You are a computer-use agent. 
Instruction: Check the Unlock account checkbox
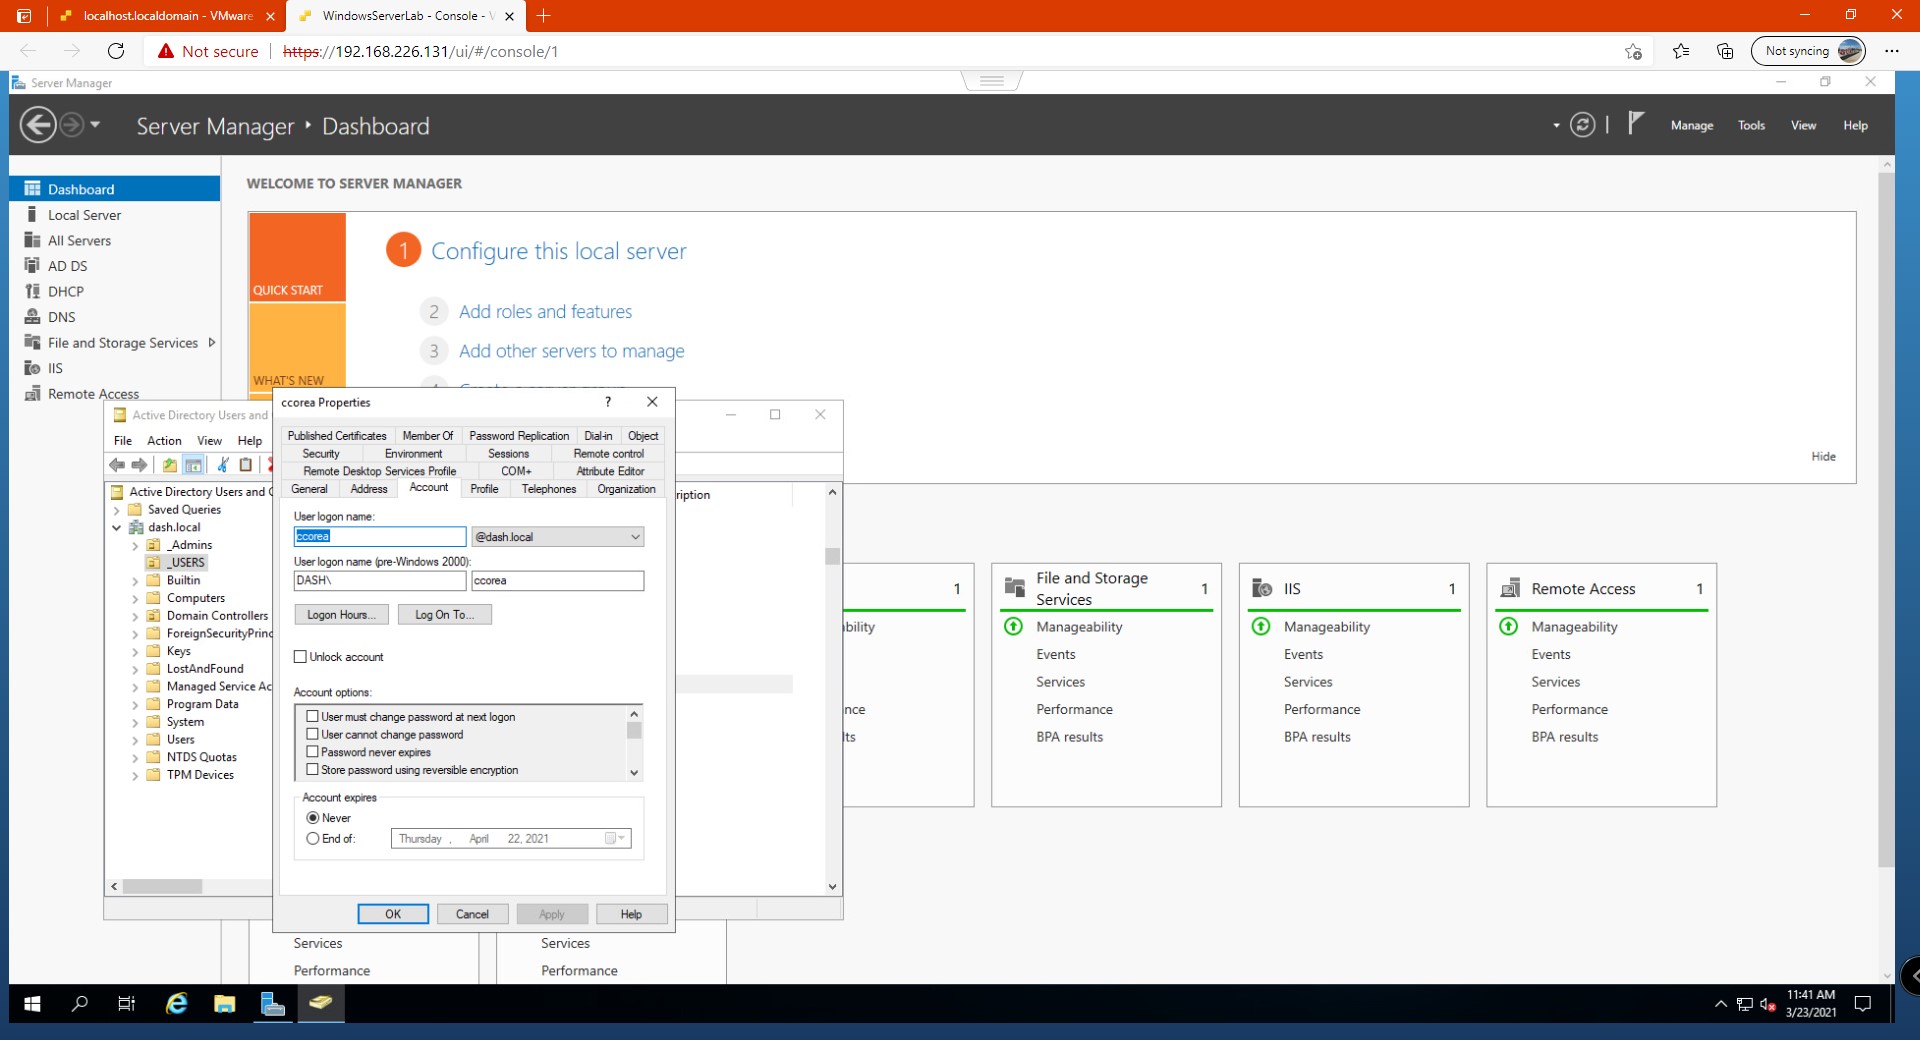tap(300, 657)
